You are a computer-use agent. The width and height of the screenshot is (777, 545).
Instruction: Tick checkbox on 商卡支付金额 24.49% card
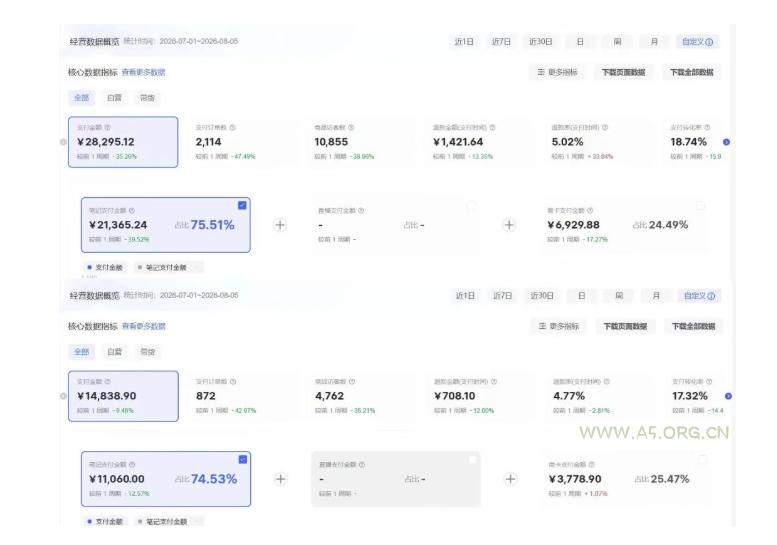point(701,205)
